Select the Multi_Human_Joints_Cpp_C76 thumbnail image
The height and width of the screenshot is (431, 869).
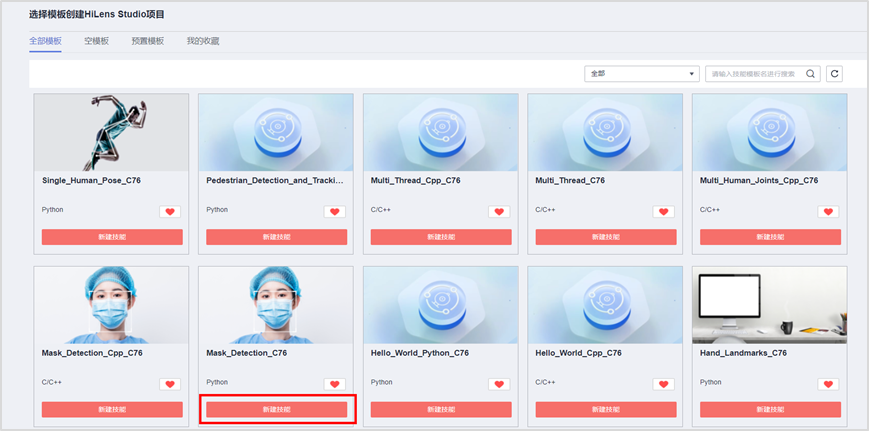click(x=770, y=132)
